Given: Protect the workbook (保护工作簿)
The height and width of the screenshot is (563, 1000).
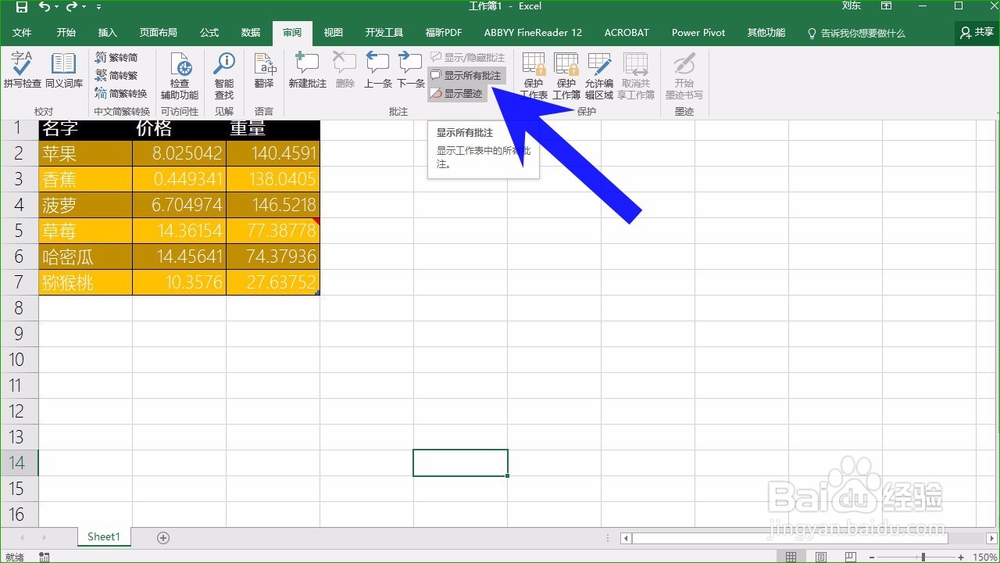Looking at the screenshot, I should pyautogui.click(x=566, y=76).
